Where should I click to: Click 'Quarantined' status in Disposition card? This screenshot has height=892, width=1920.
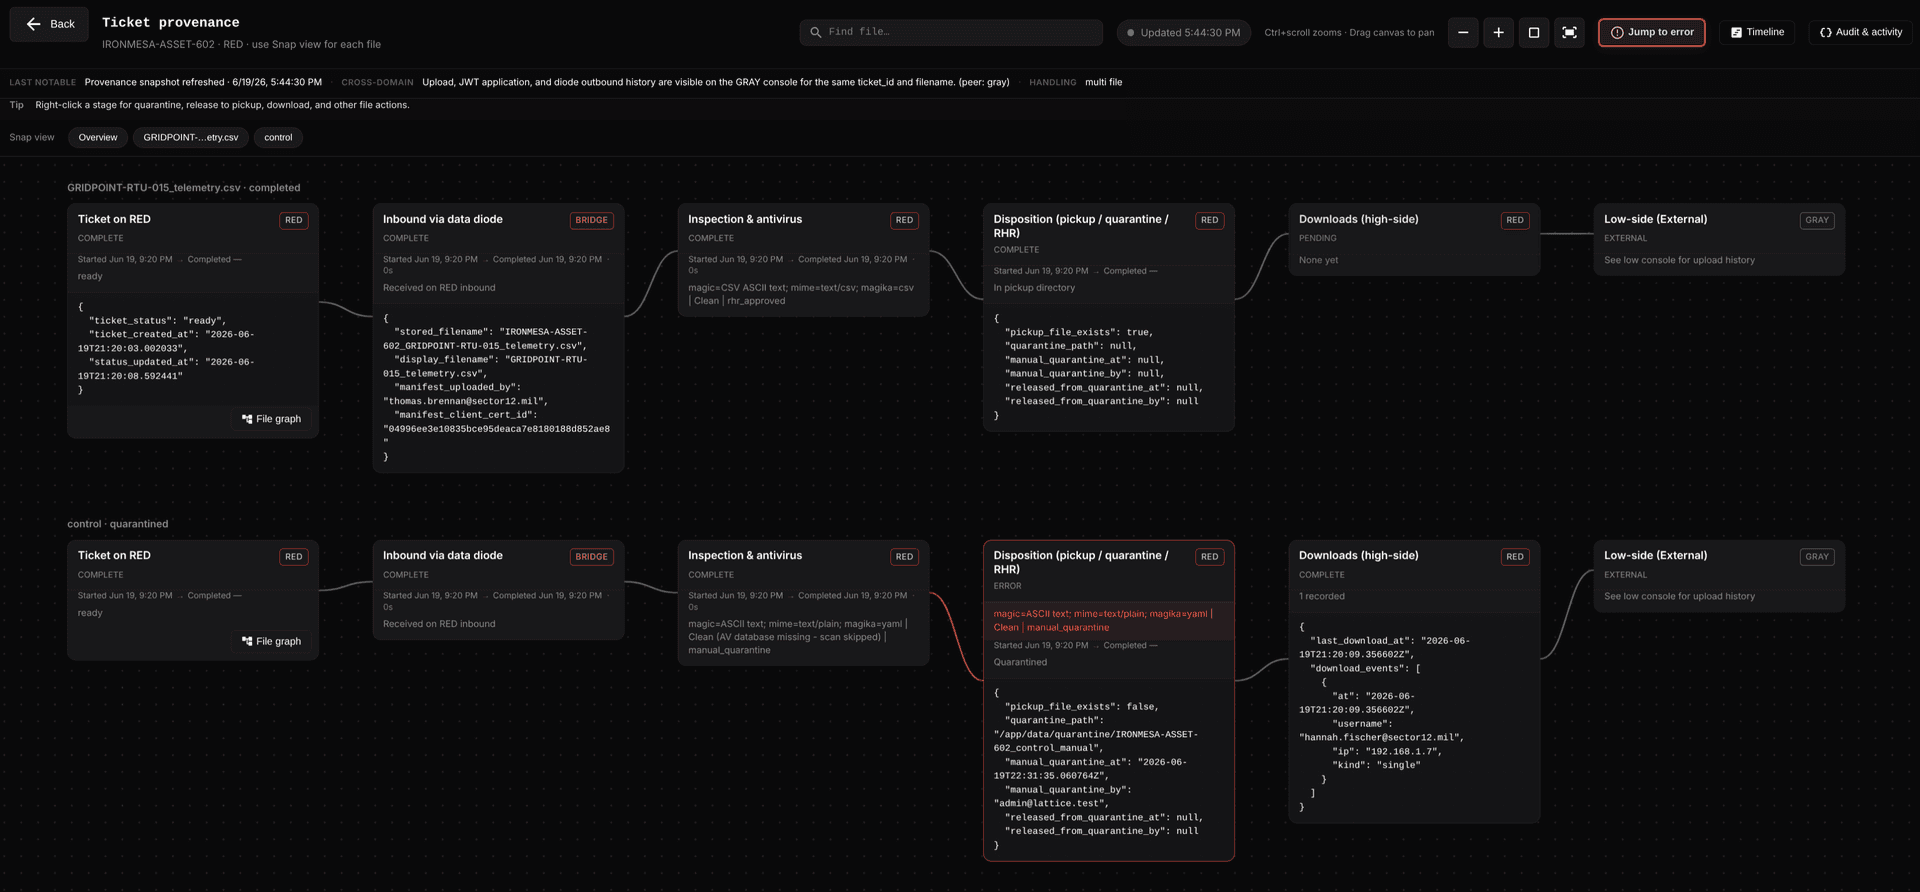tap(1020, 662)
